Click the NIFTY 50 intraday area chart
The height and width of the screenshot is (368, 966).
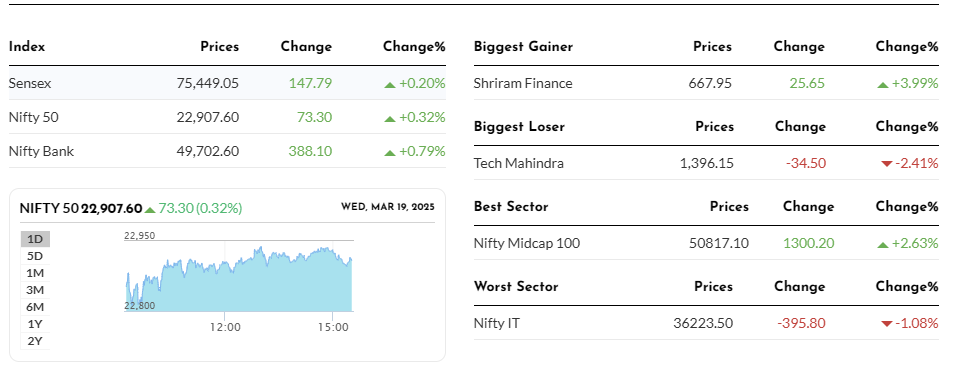[239, 279]
